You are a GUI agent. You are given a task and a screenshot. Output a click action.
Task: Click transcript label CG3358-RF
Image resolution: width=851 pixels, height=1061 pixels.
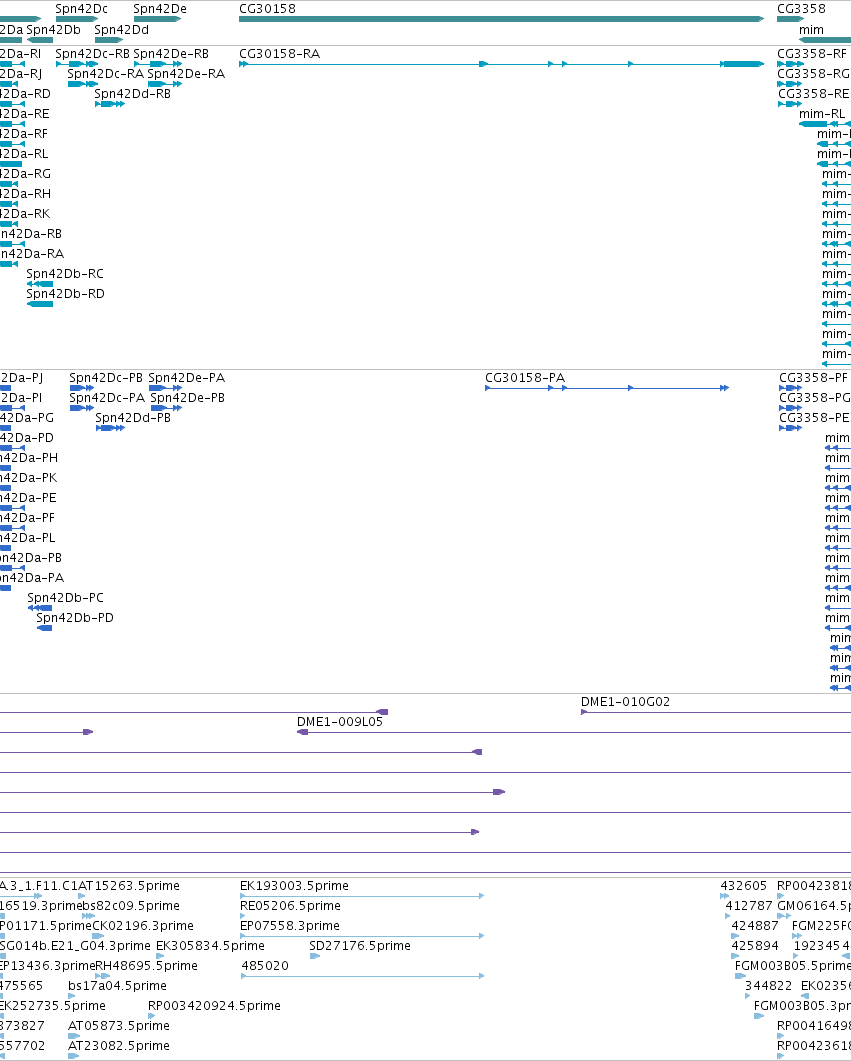(x=812, y=53)
